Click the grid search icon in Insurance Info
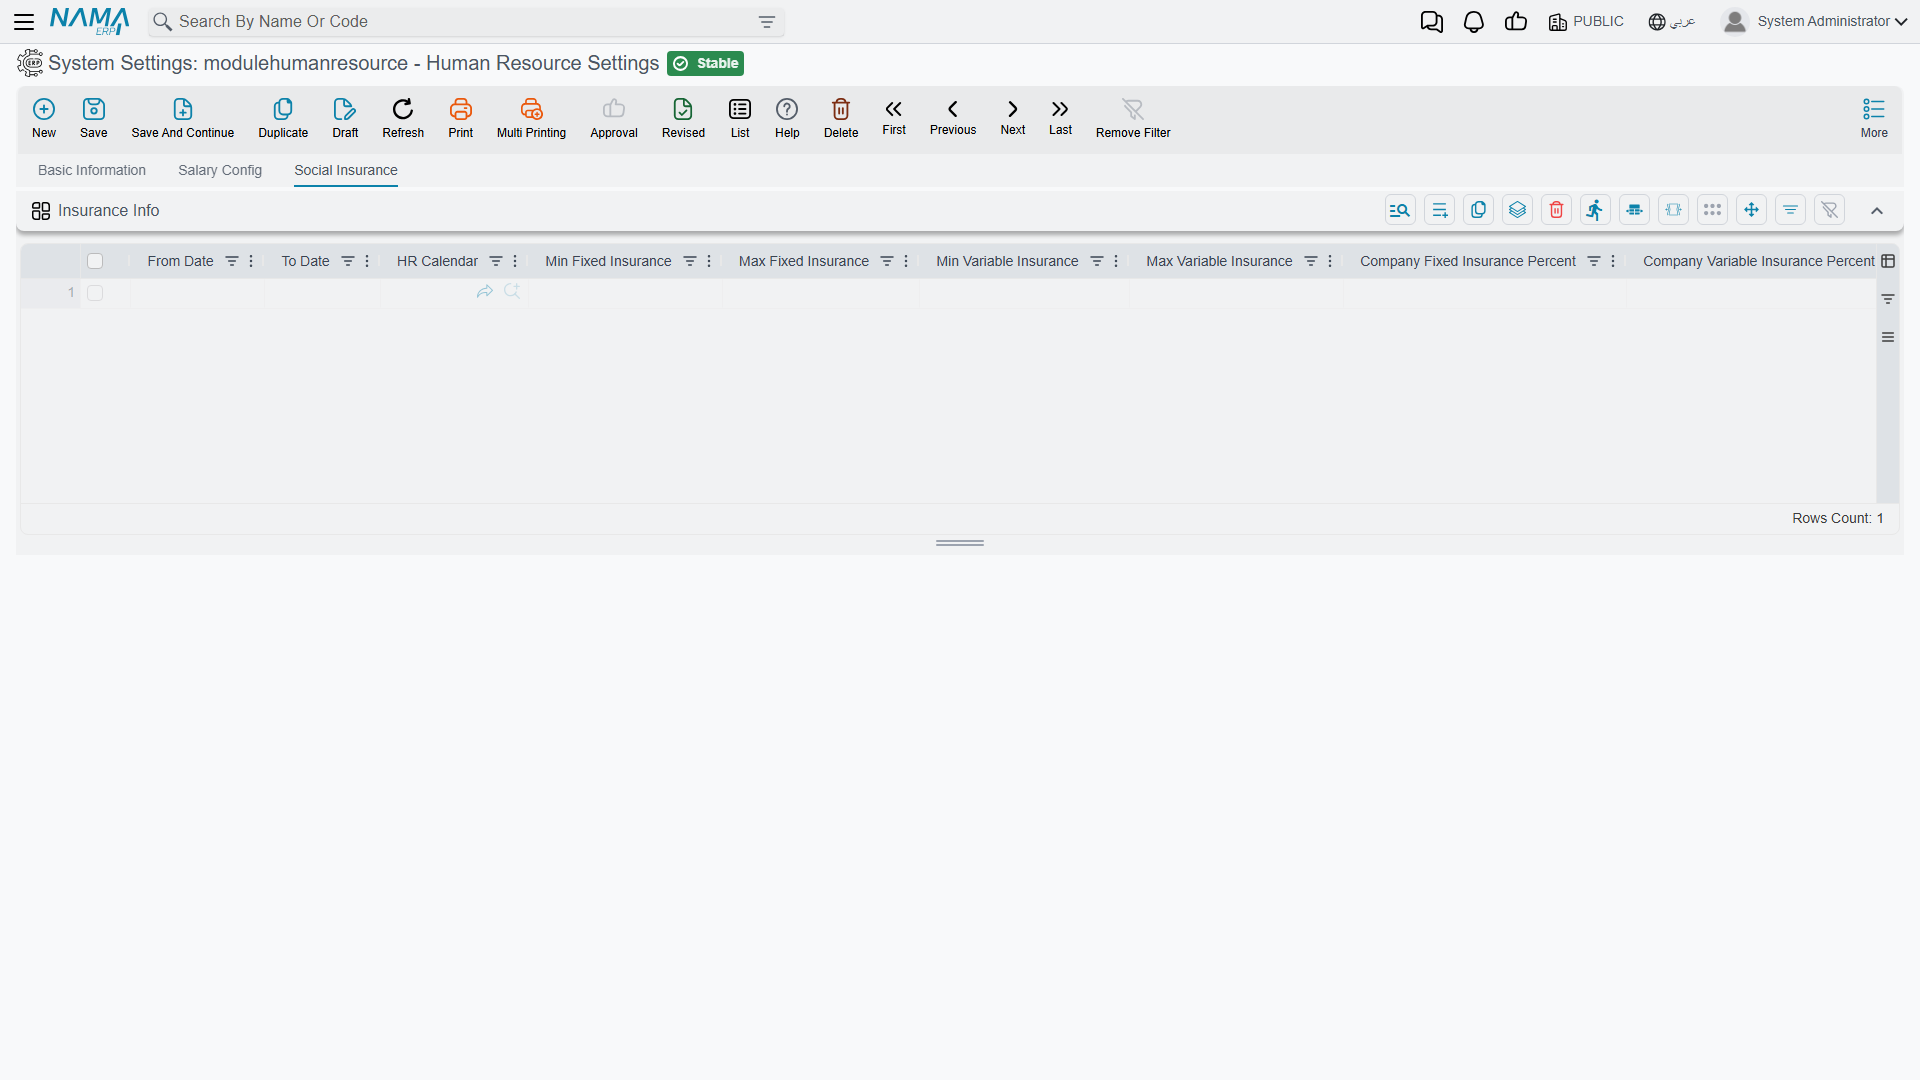This screenshot has width=1920, height=1080. coord(1400,210)
